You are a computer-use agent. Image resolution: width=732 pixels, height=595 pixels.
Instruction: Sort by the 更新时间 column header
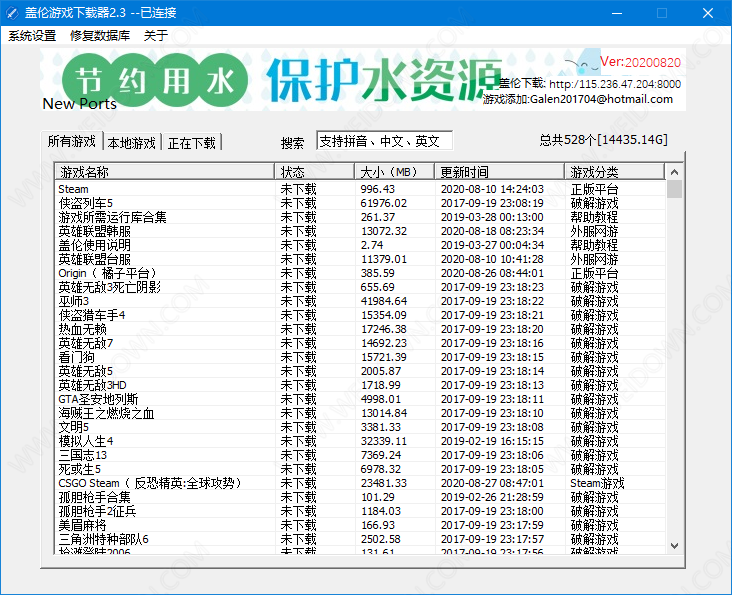click(x=500, y=172)
